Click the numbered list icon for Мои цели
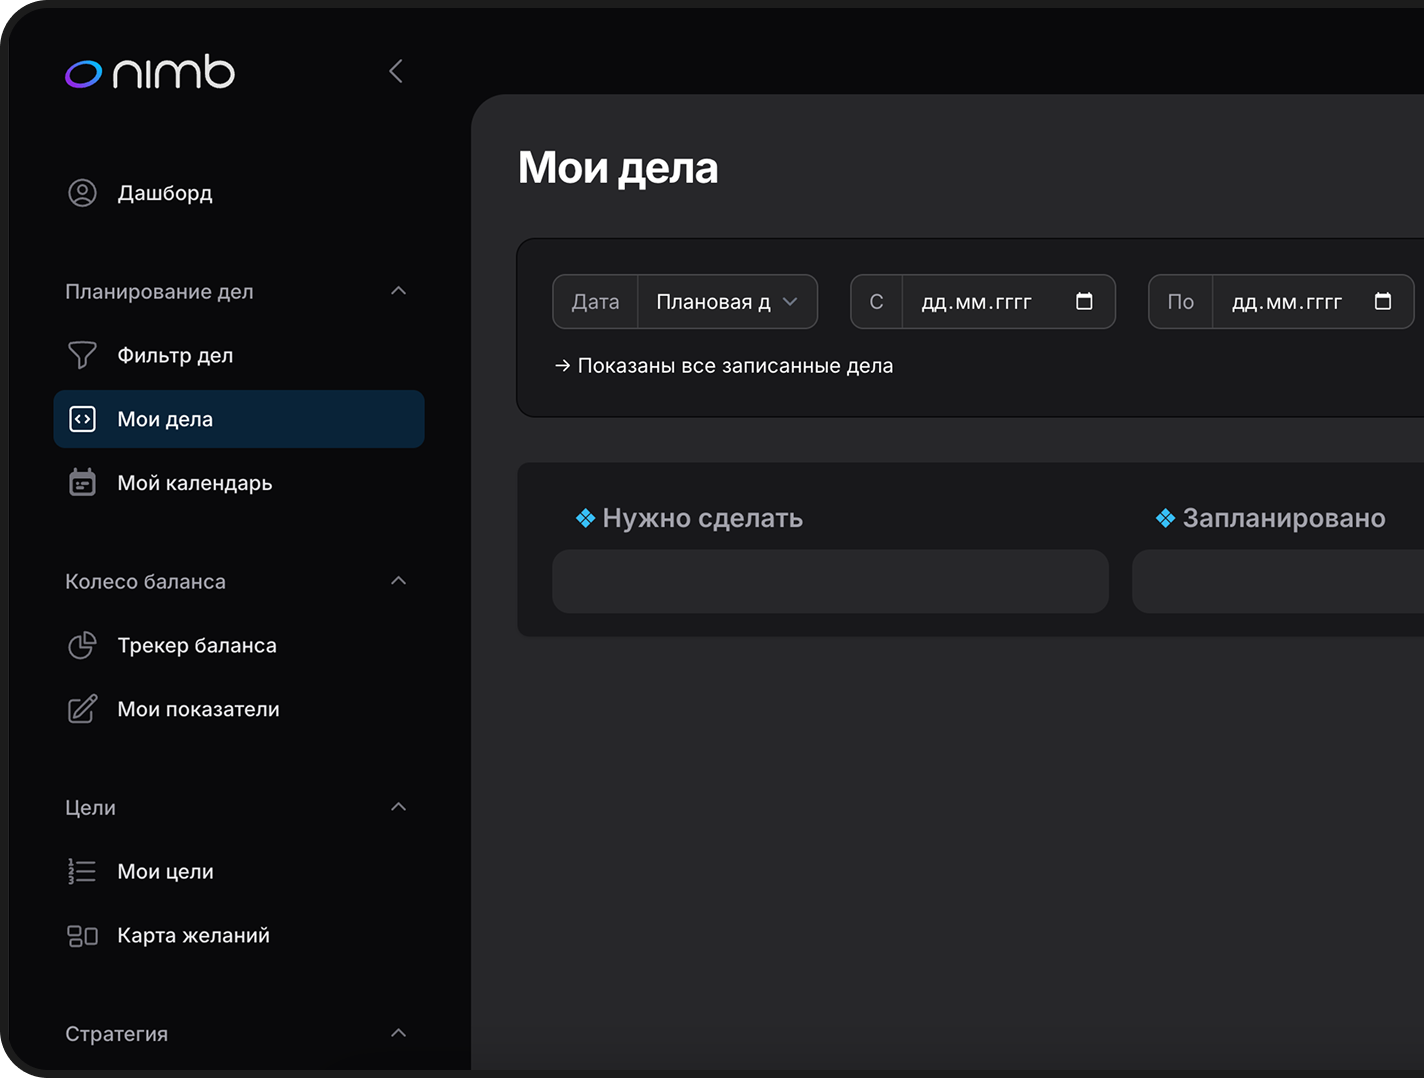This screenshot has height=1078, width=1424. click(x=82, y=871)
